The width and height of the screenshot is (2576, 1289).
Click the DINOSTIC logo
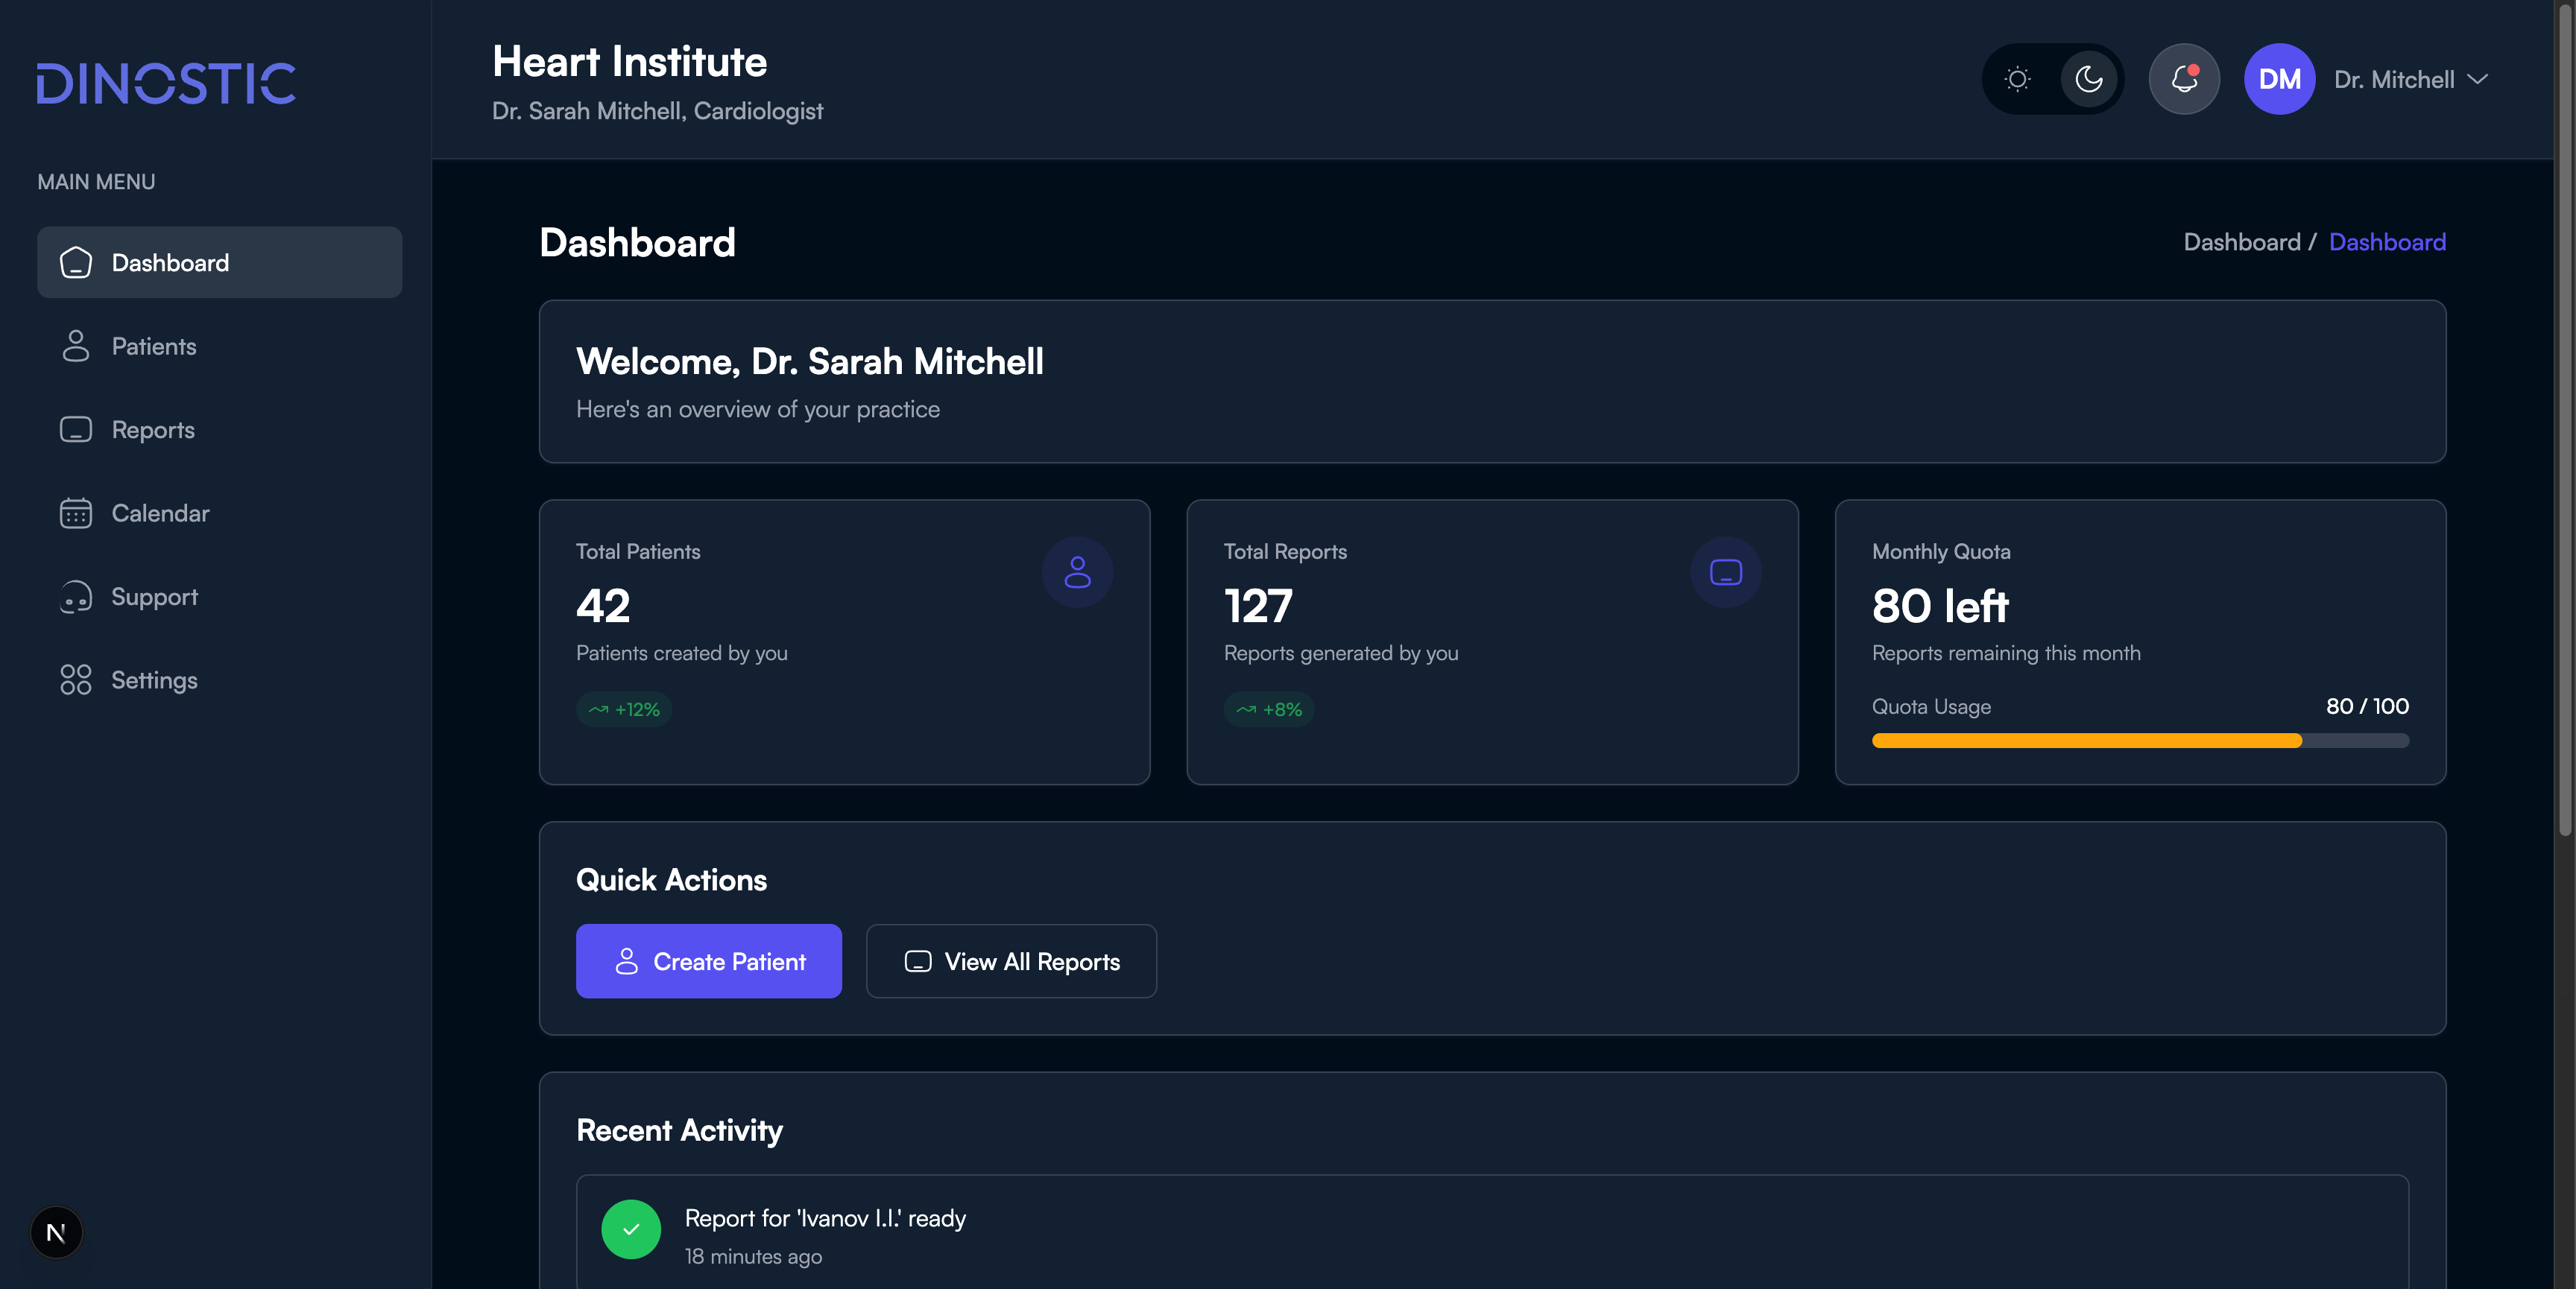165,83
